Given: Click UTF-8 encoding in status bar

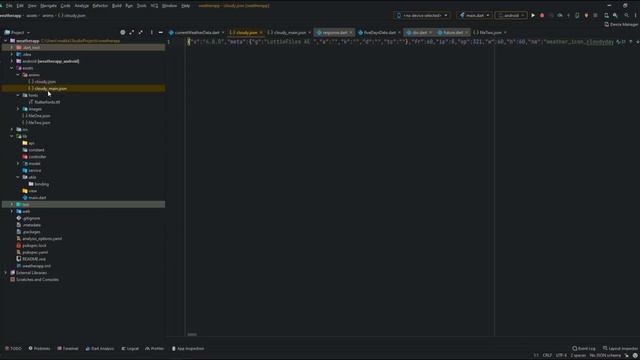Looking at the screenshot, I should [x=561, y=356].
